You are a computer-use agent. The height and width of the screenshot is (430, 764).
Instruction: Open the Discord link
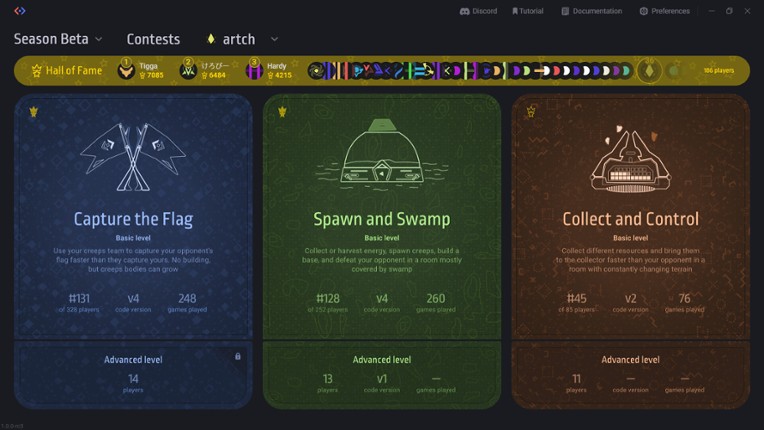[478, 11]
